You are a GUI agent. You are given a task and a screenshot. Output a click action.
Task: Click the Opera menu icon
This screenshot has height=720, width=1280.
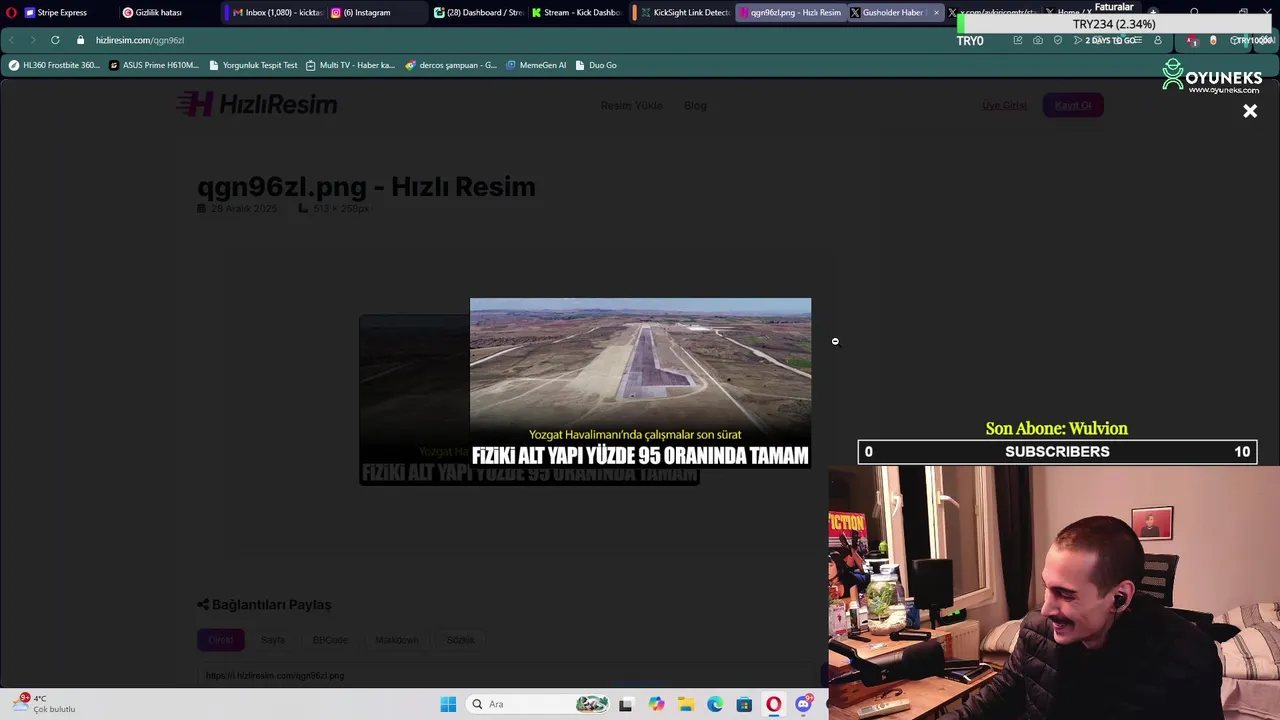[x=11, y=13]
